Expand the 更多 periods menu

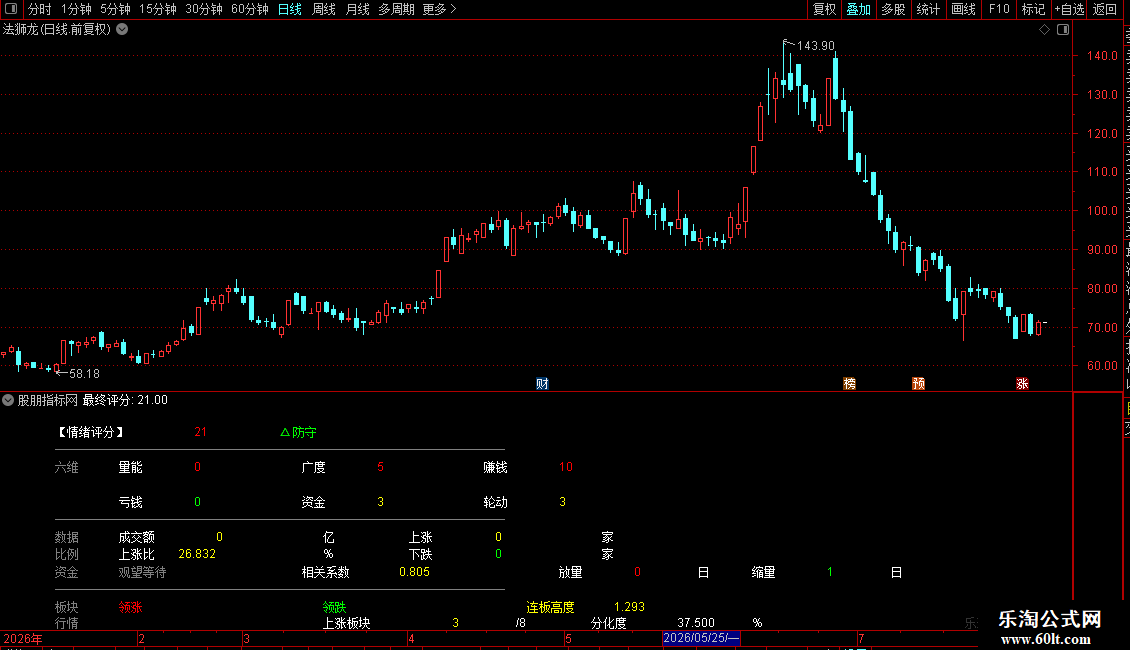click(439, 9)
